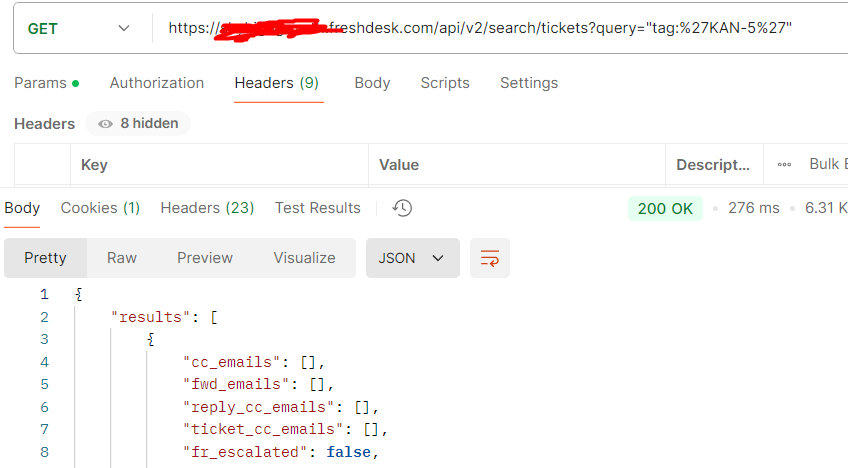Click the 200 OK status badge
848x468 pixels.
click(x=665, y=208)
